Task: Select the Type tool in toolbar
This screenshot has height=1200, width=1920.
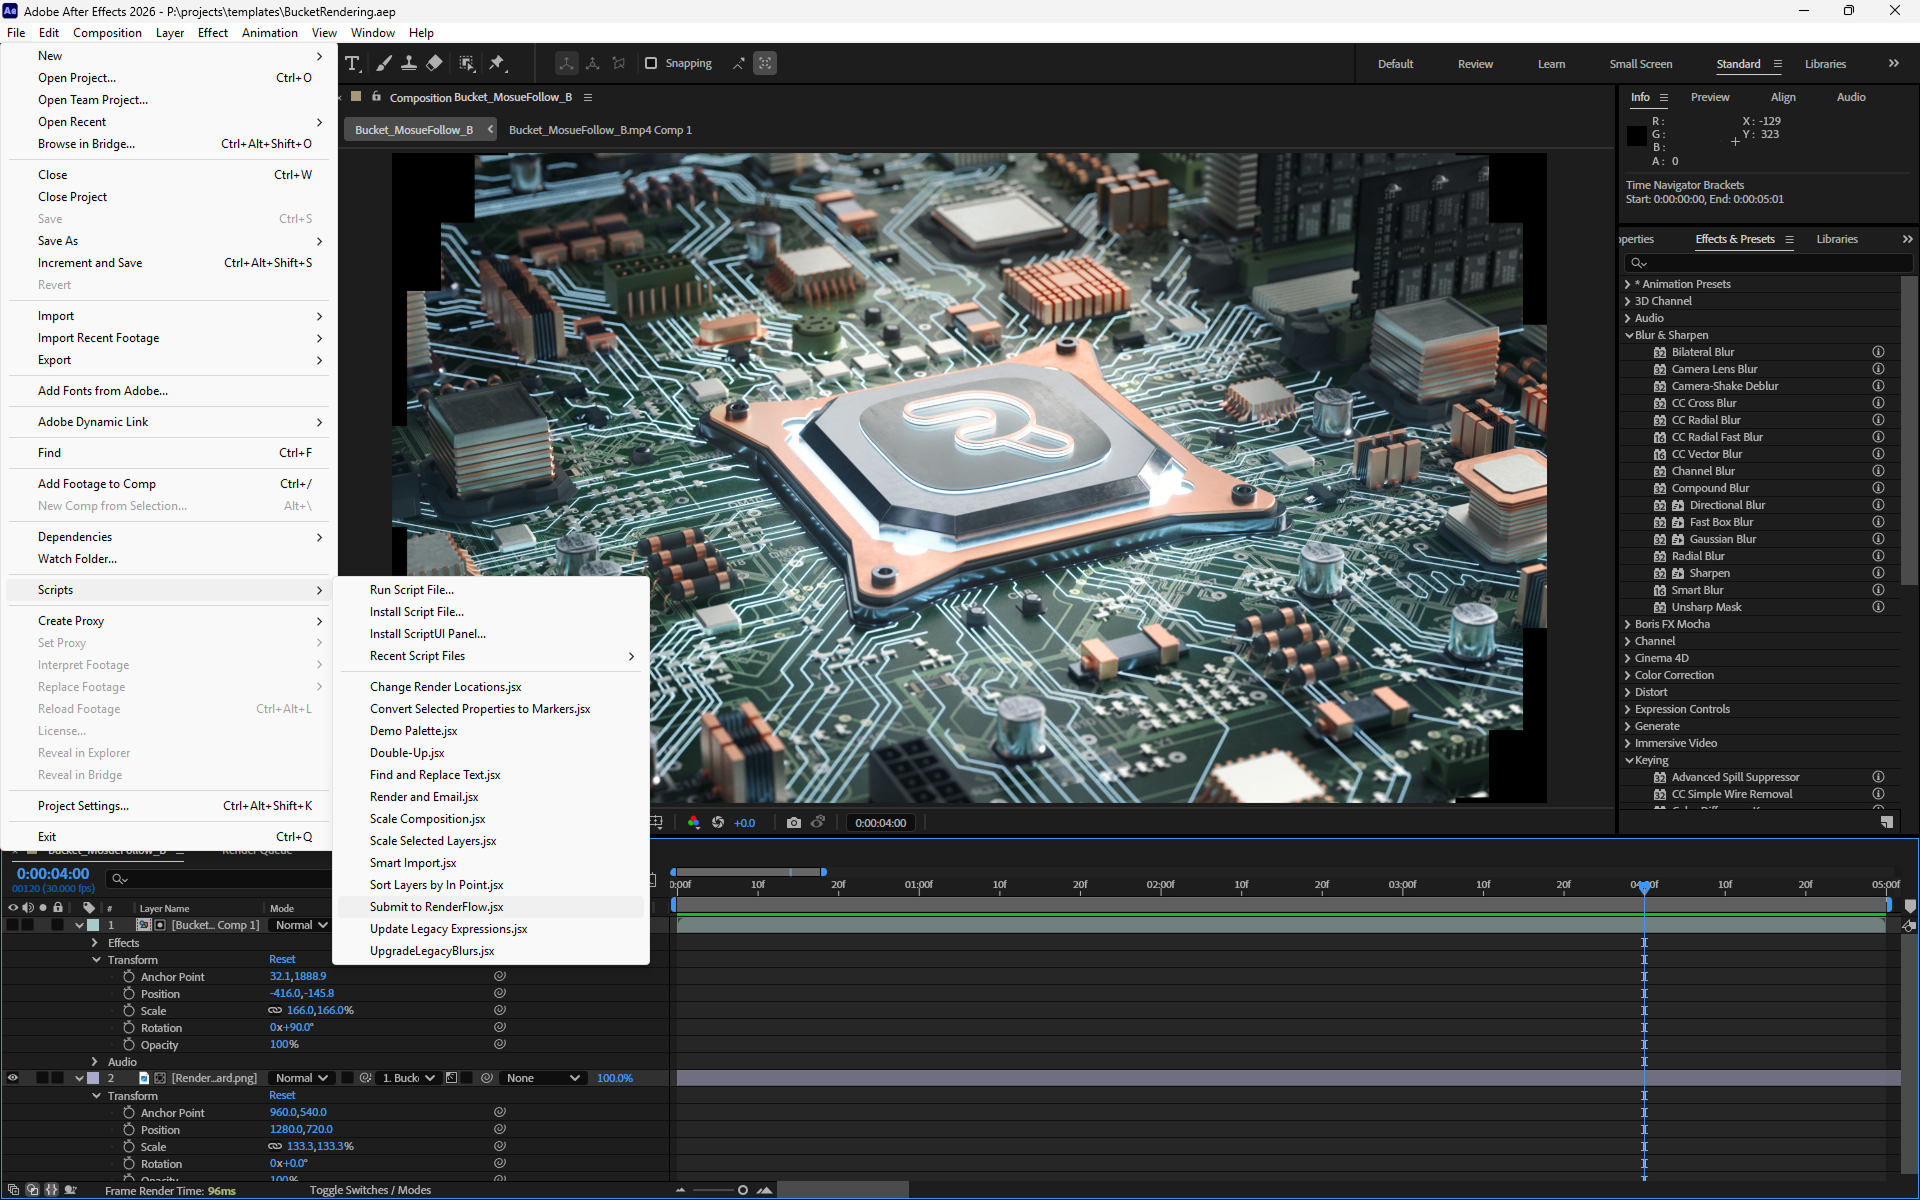Action: click(352, 63)
